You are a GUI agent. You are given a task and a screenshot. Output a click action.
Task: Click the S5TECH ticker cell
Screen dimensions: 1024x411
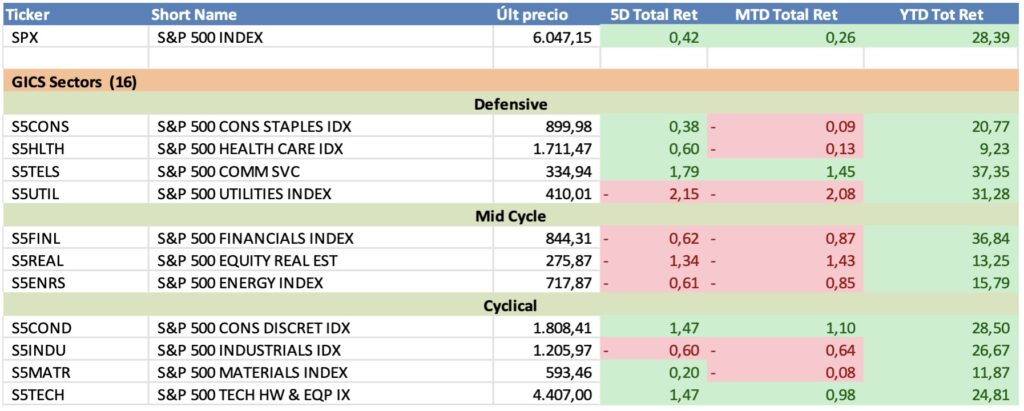point(40,396)
